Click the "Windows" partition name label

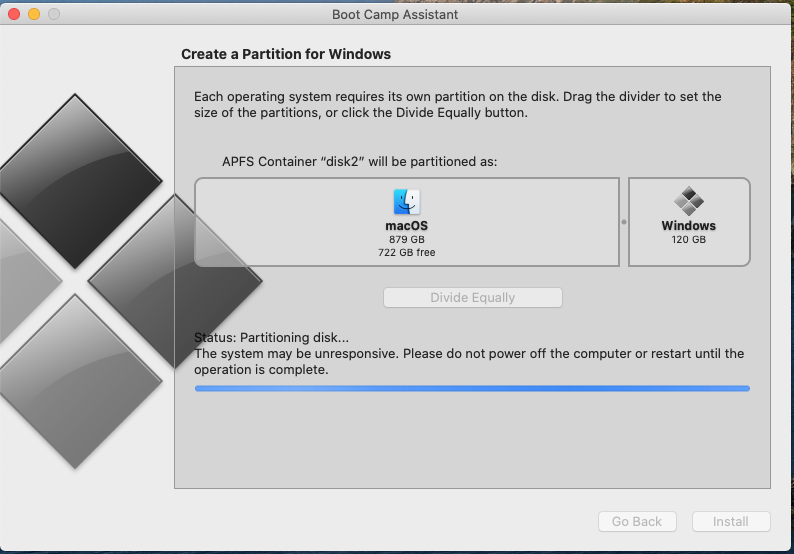(x=689, y=225)
